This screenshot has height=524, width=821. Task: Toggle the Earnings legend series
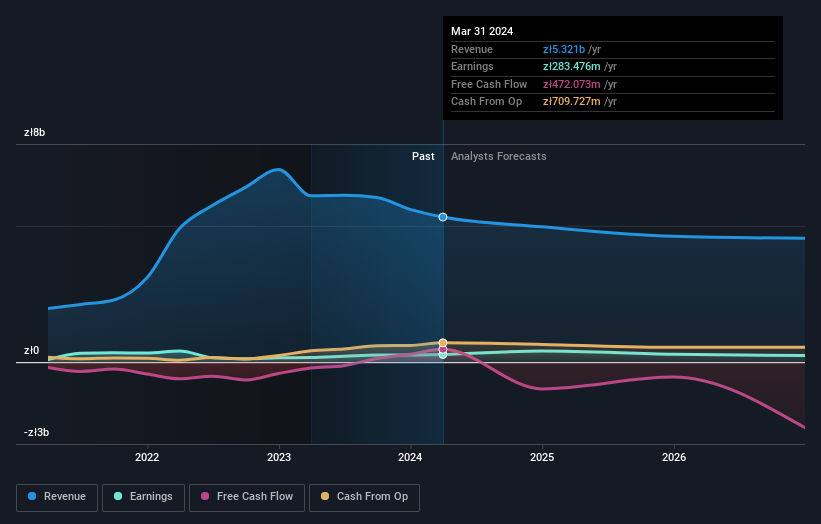tap(143, 497)
